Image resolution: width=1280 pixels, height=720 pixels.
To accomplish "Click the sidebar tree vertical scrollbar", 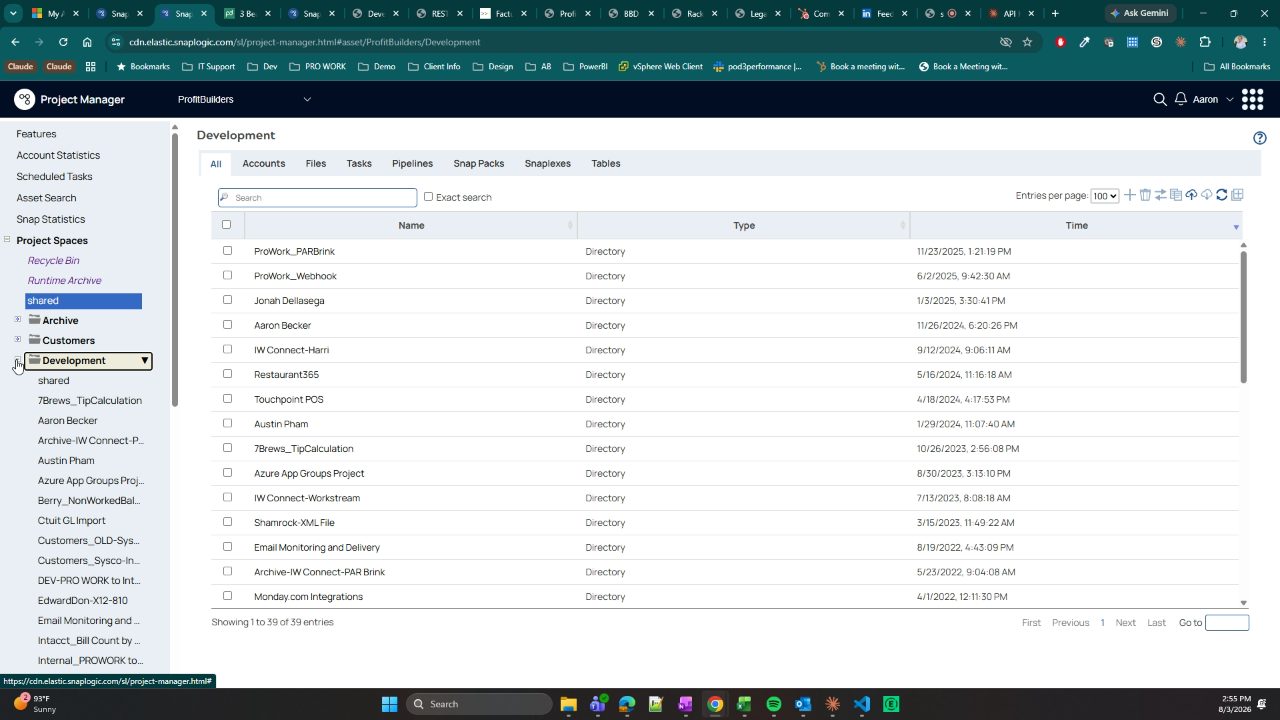I will click(175, 268).
